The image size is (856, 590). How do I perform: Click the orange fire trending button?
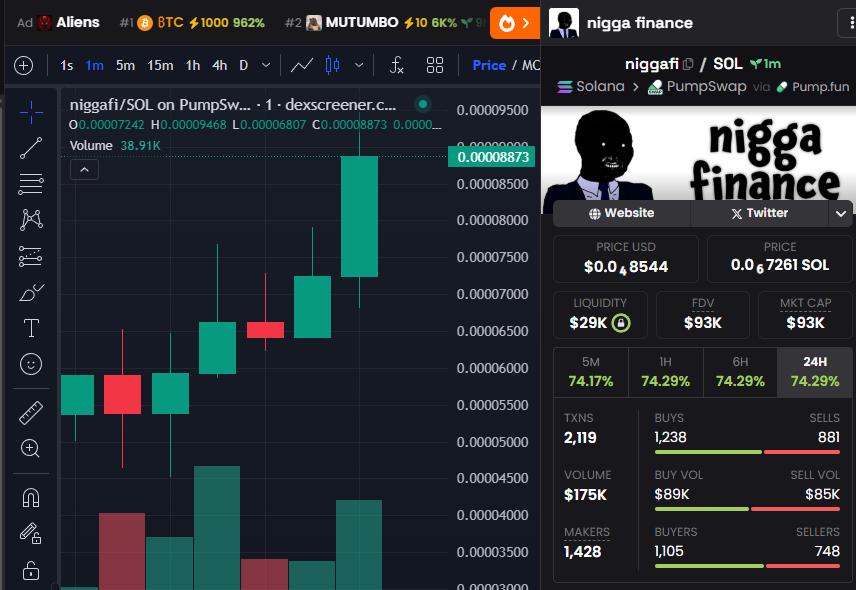coord(515,23)
